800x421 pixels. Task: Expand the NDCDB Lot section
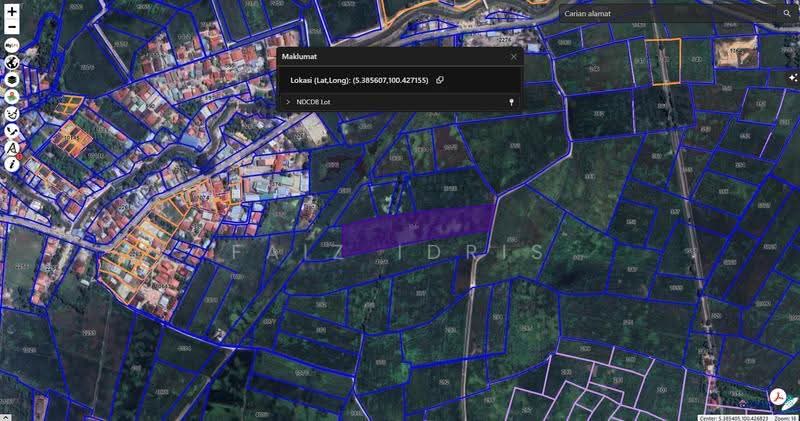click(x=288, y=102)
